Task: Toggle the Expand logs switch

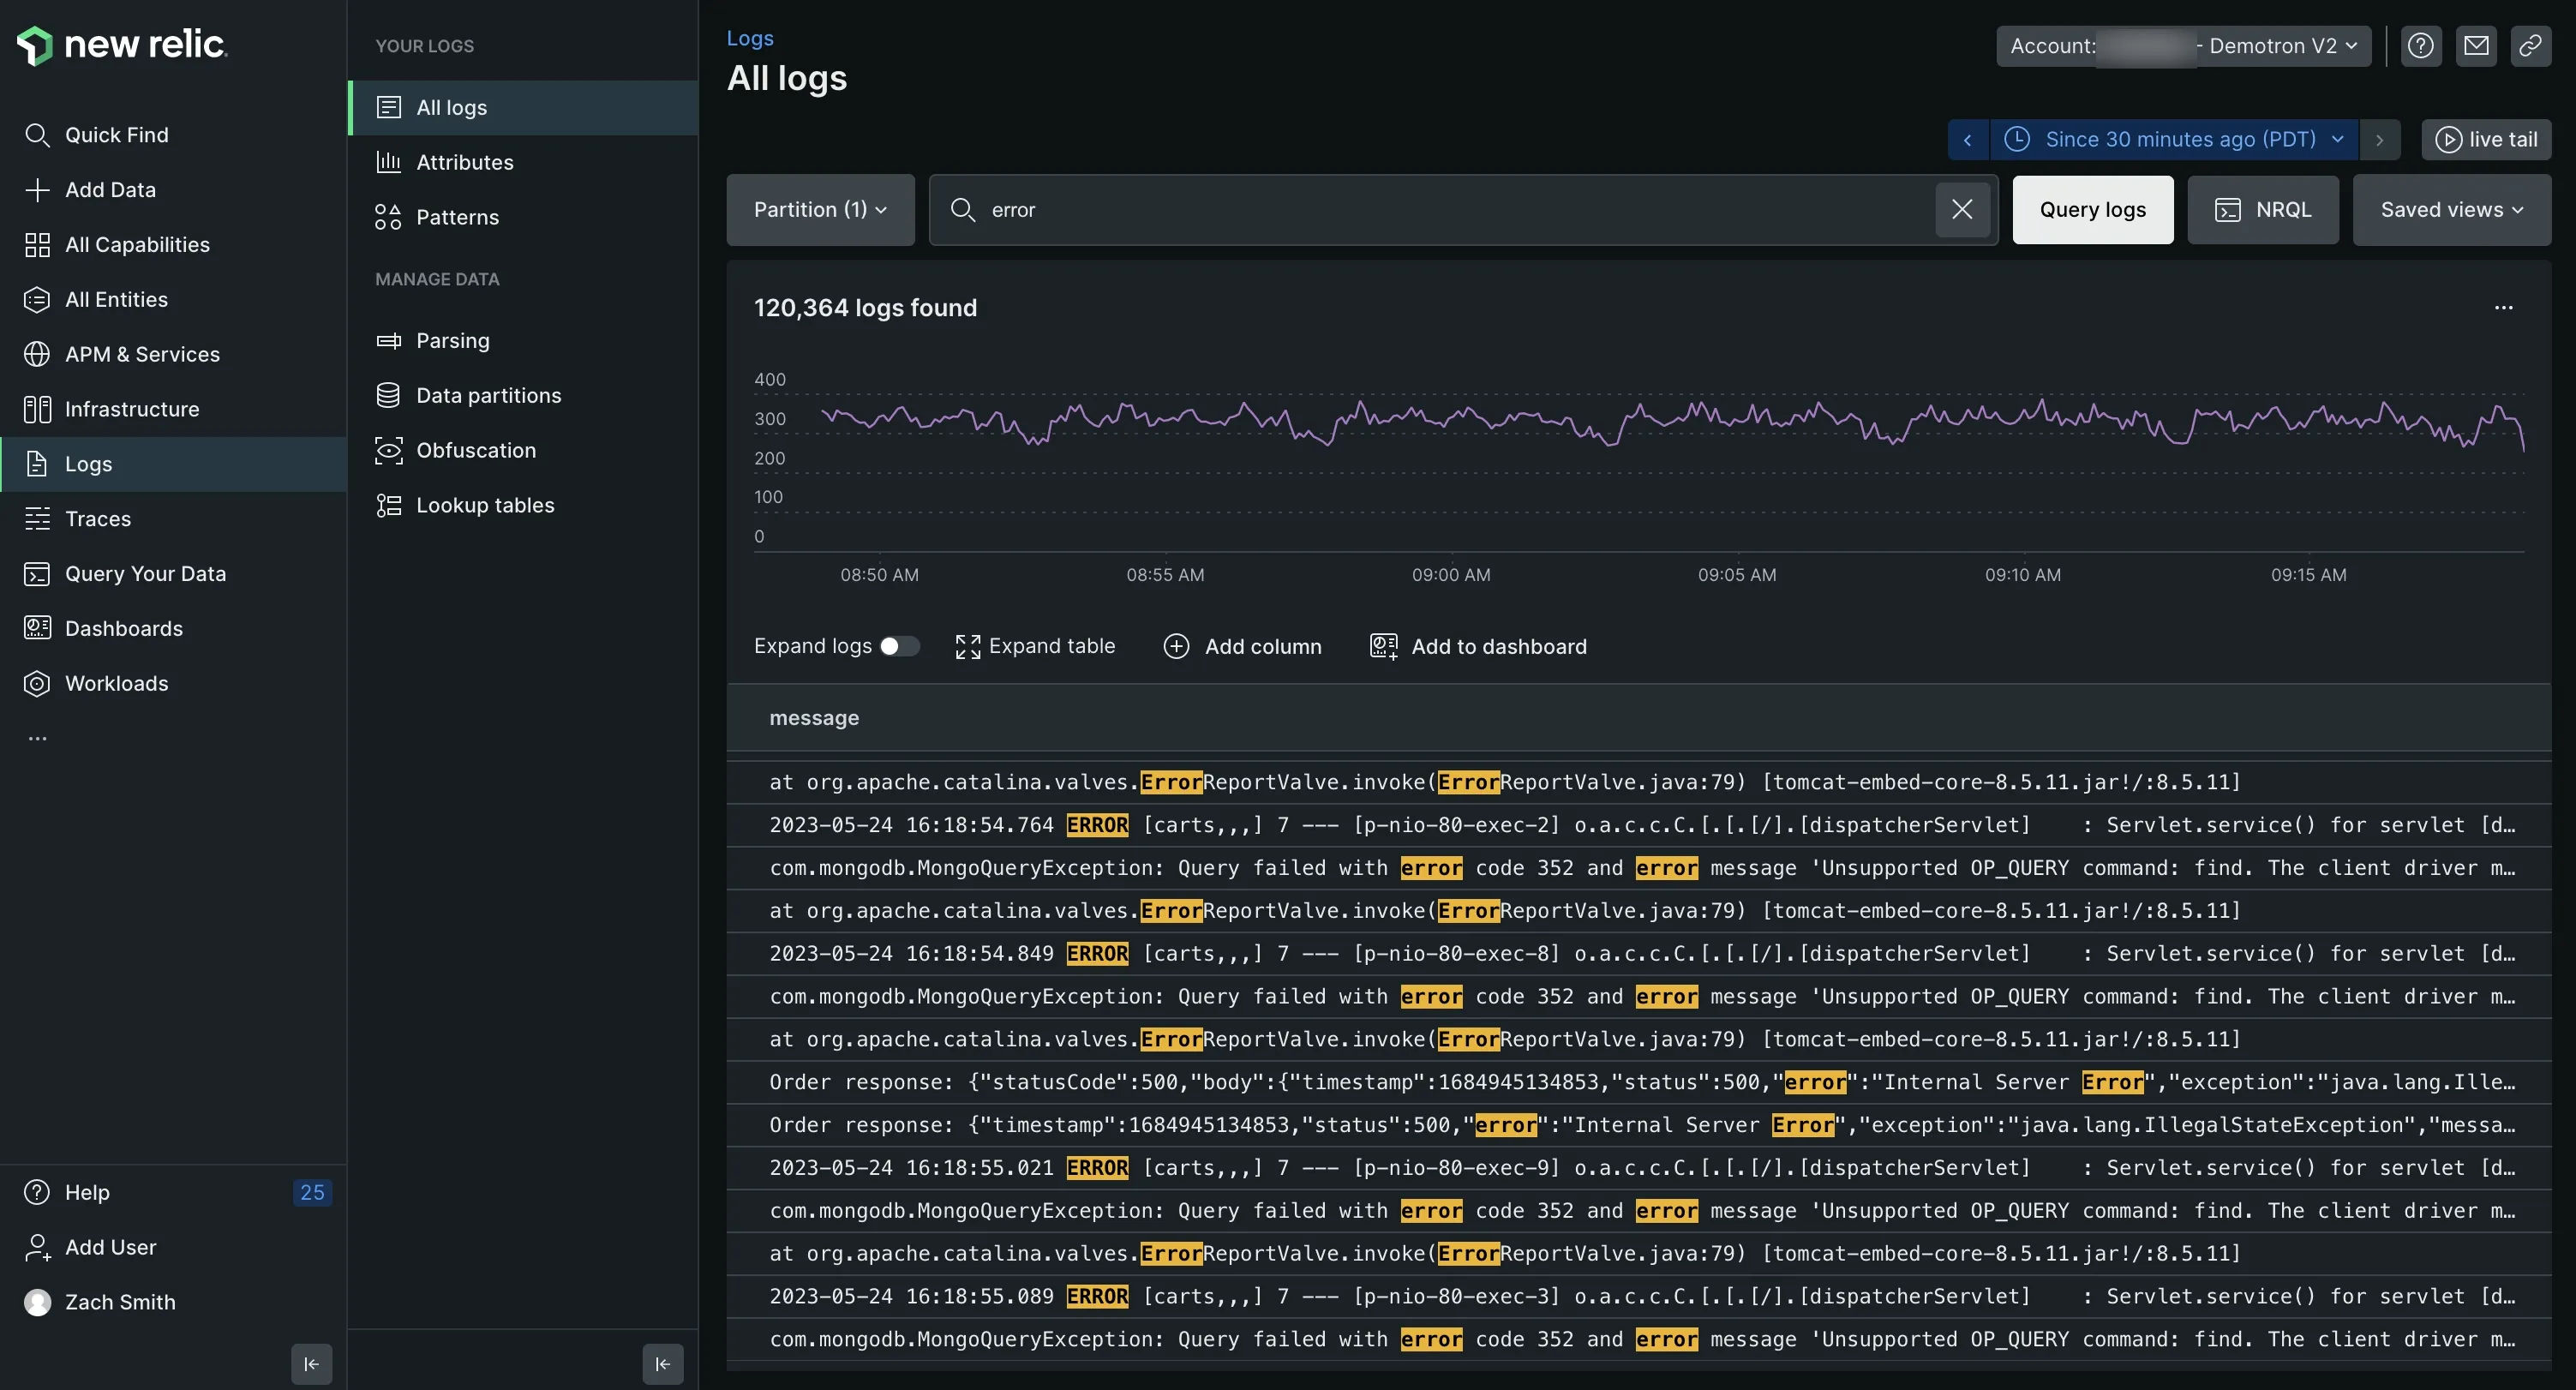Action: click(x=898, y=646)
